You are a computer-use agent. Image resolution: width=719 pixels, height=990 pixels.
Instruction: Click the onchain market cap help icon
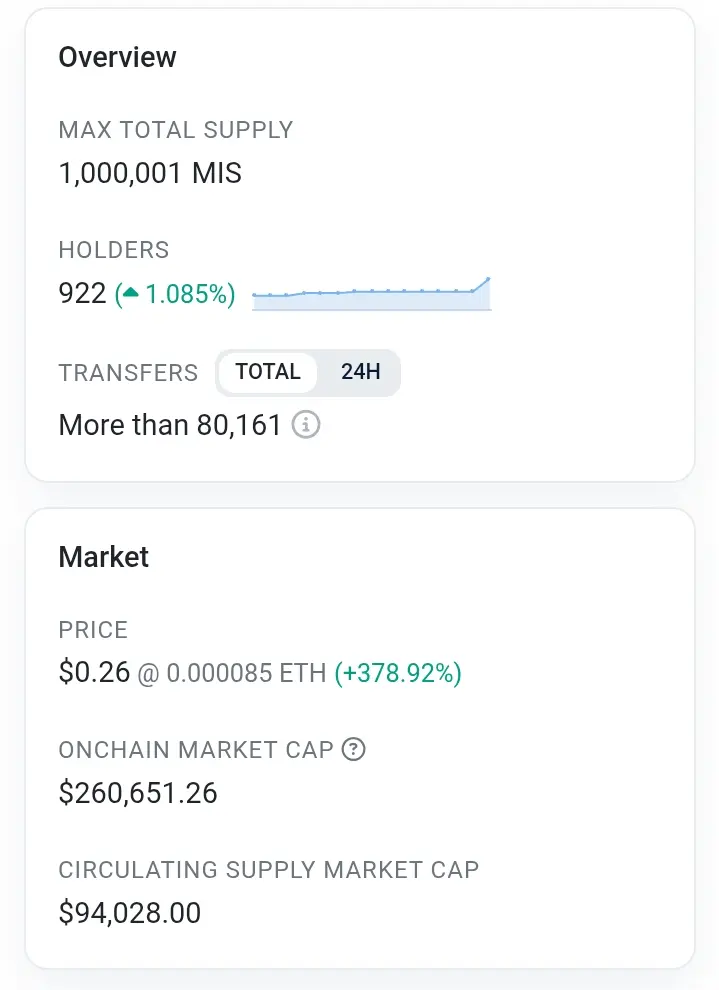point(354,749)
